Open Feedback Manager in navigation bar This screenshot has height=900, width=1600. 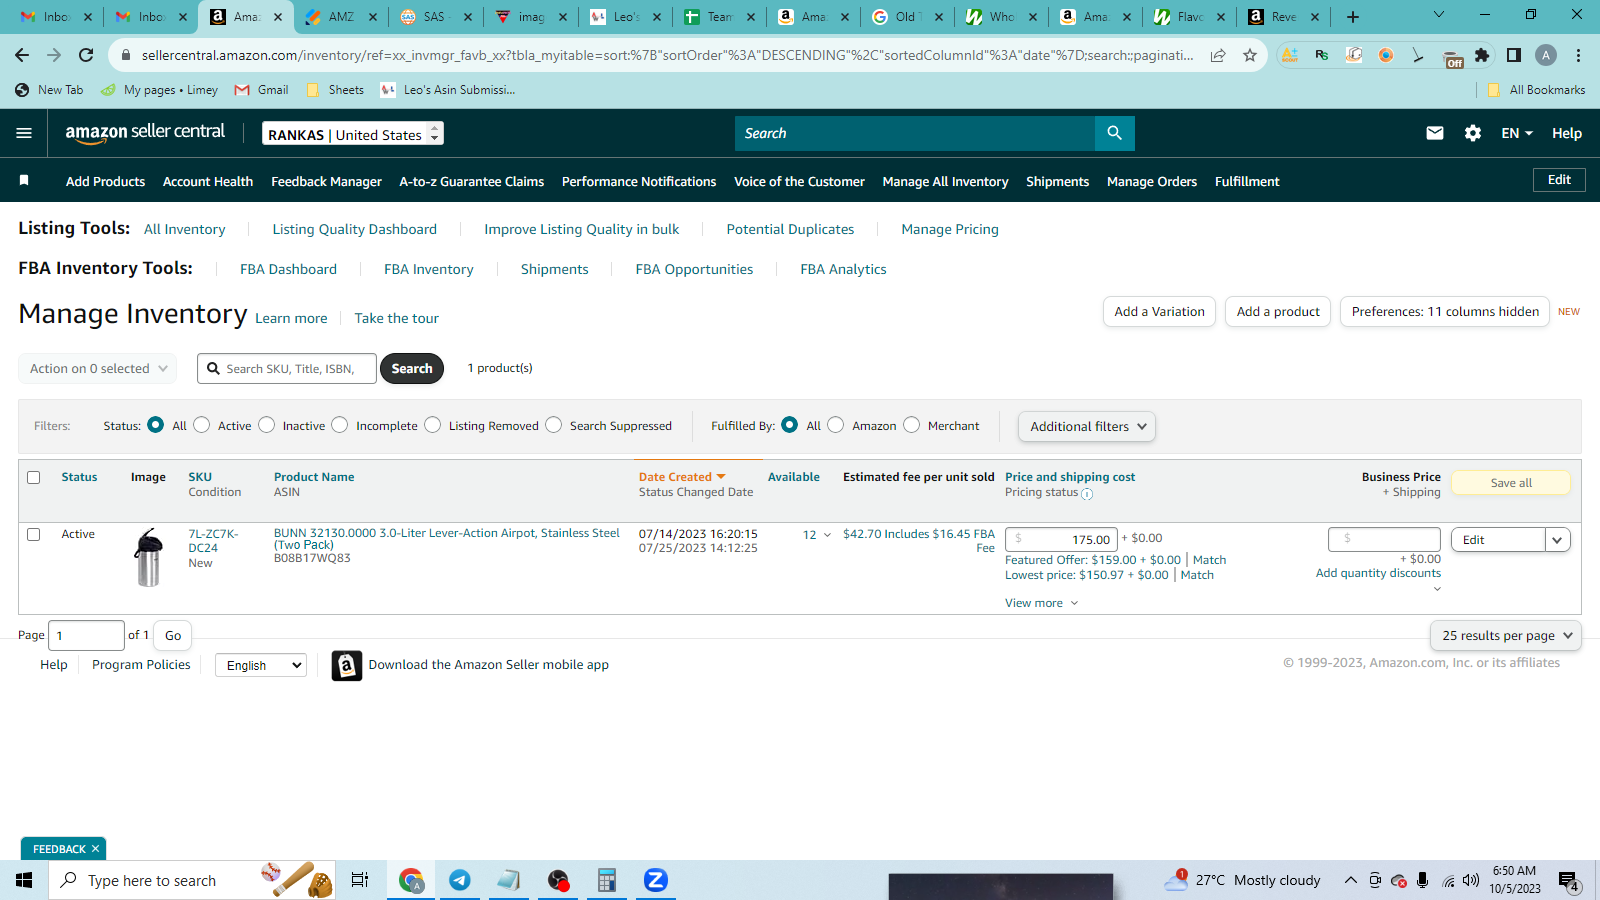click(326, 181)
